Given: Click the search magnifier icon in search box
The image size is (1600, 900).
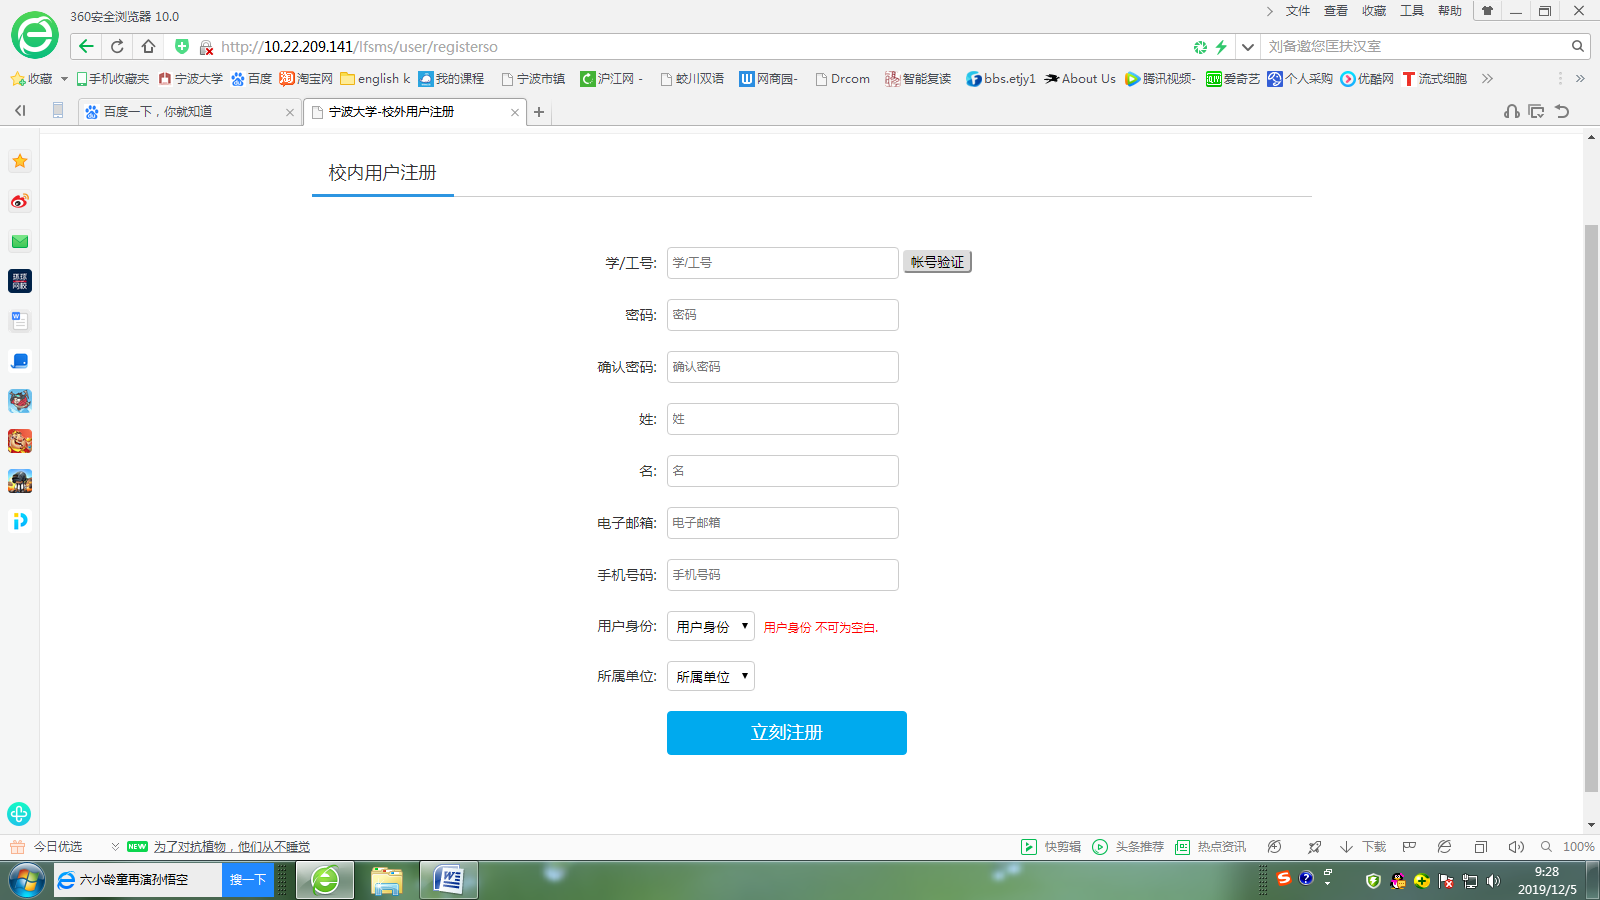Looking at the screenshot, I should click(1577, 46).
